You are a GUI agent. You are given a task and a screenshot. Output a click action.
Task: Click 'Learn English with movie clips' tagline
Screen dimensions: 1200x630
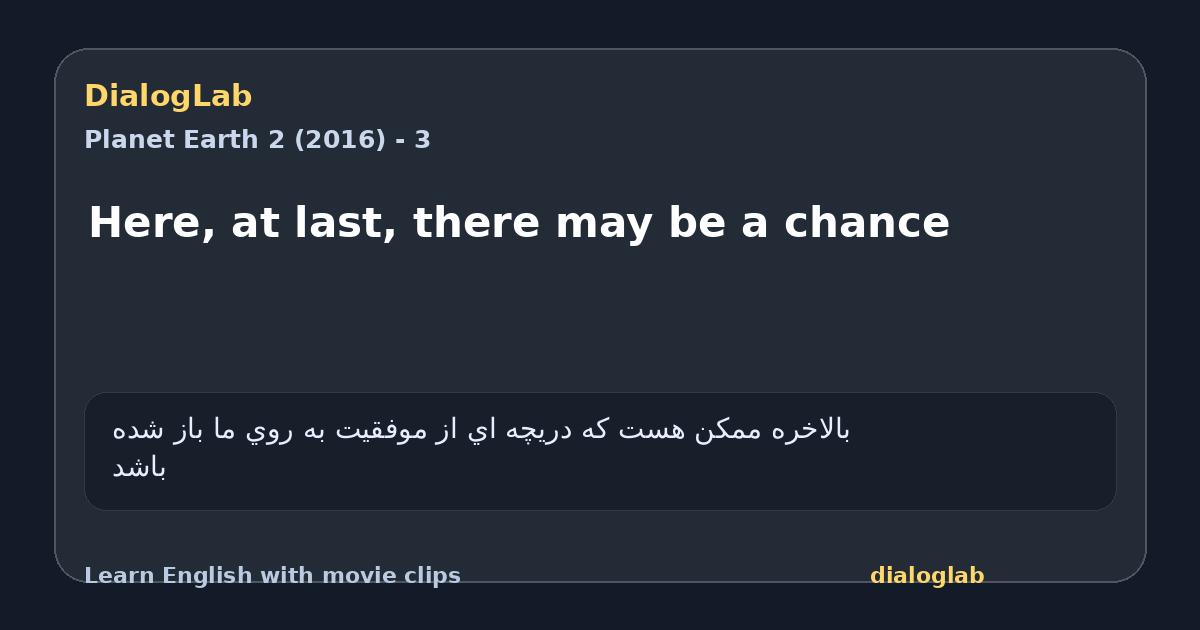272,576
